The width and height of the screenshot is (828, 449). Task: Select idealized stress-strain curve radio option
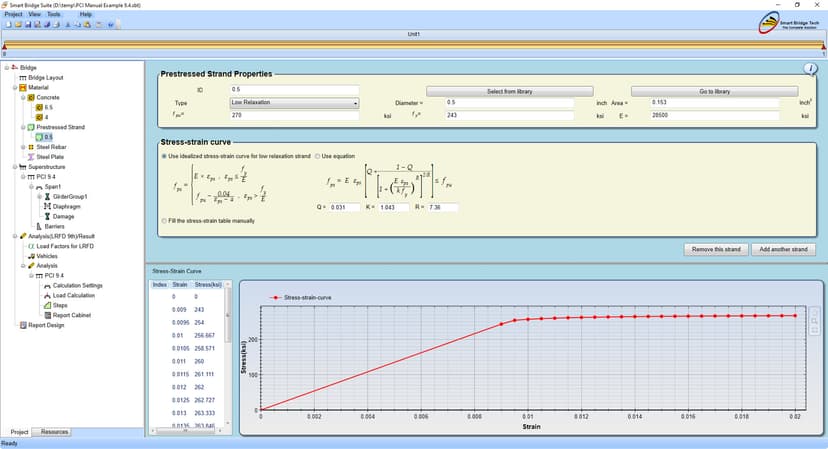(164, 156)
